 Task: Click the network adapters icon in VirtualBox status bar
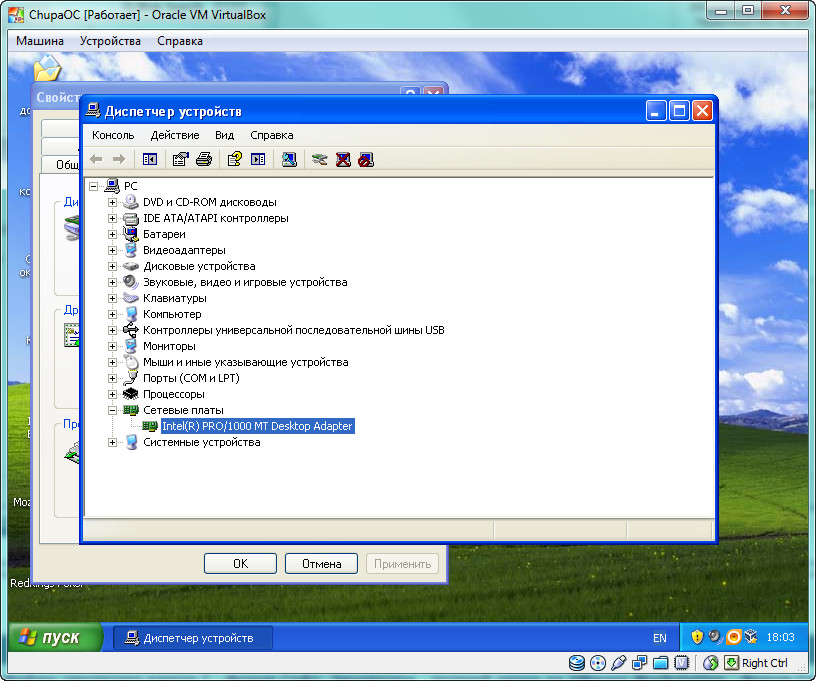(640, 663)
